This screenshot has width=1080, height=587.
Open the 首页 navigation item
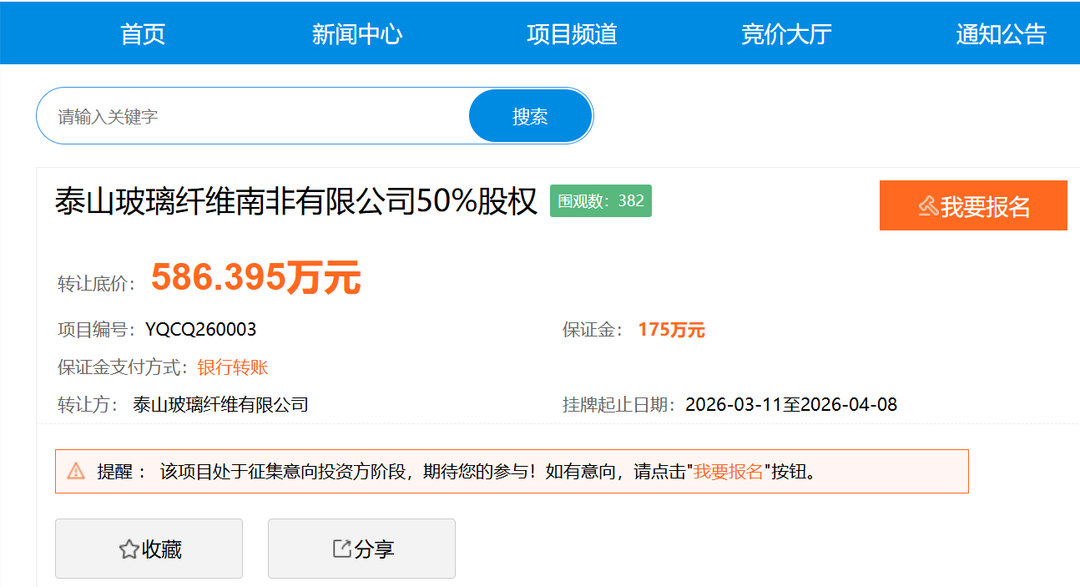pyautogui.click(x=143, y=34)
